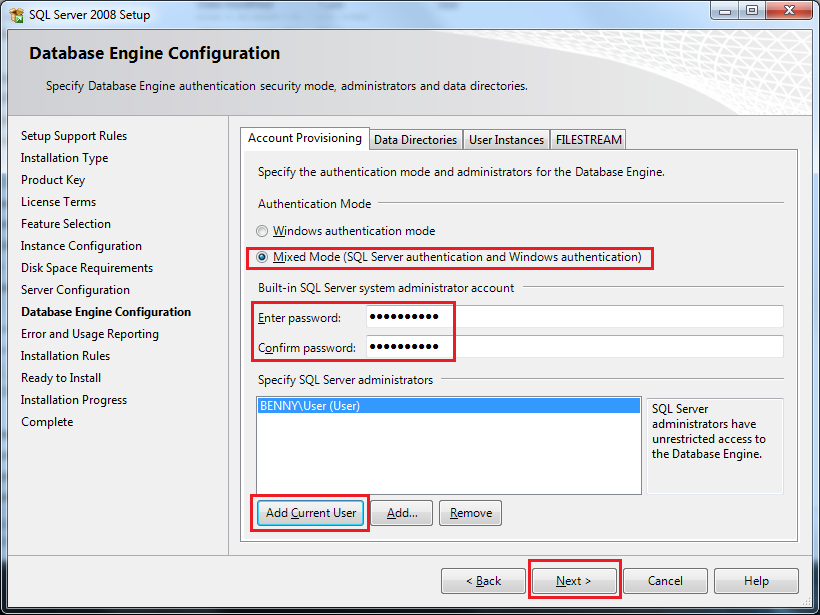Click Product Key step in sidebar
Viewport: 820px width, 615px height.
(x=53, y=180)
